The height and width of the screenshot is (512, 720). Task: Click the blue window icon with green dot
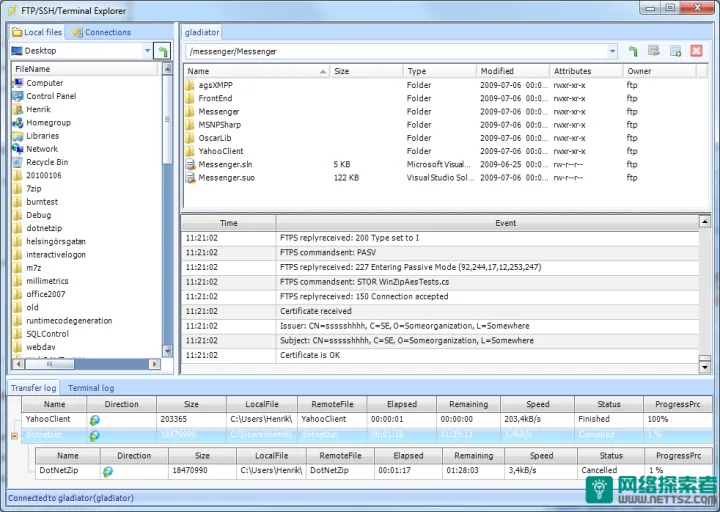(x=675, y=51)
